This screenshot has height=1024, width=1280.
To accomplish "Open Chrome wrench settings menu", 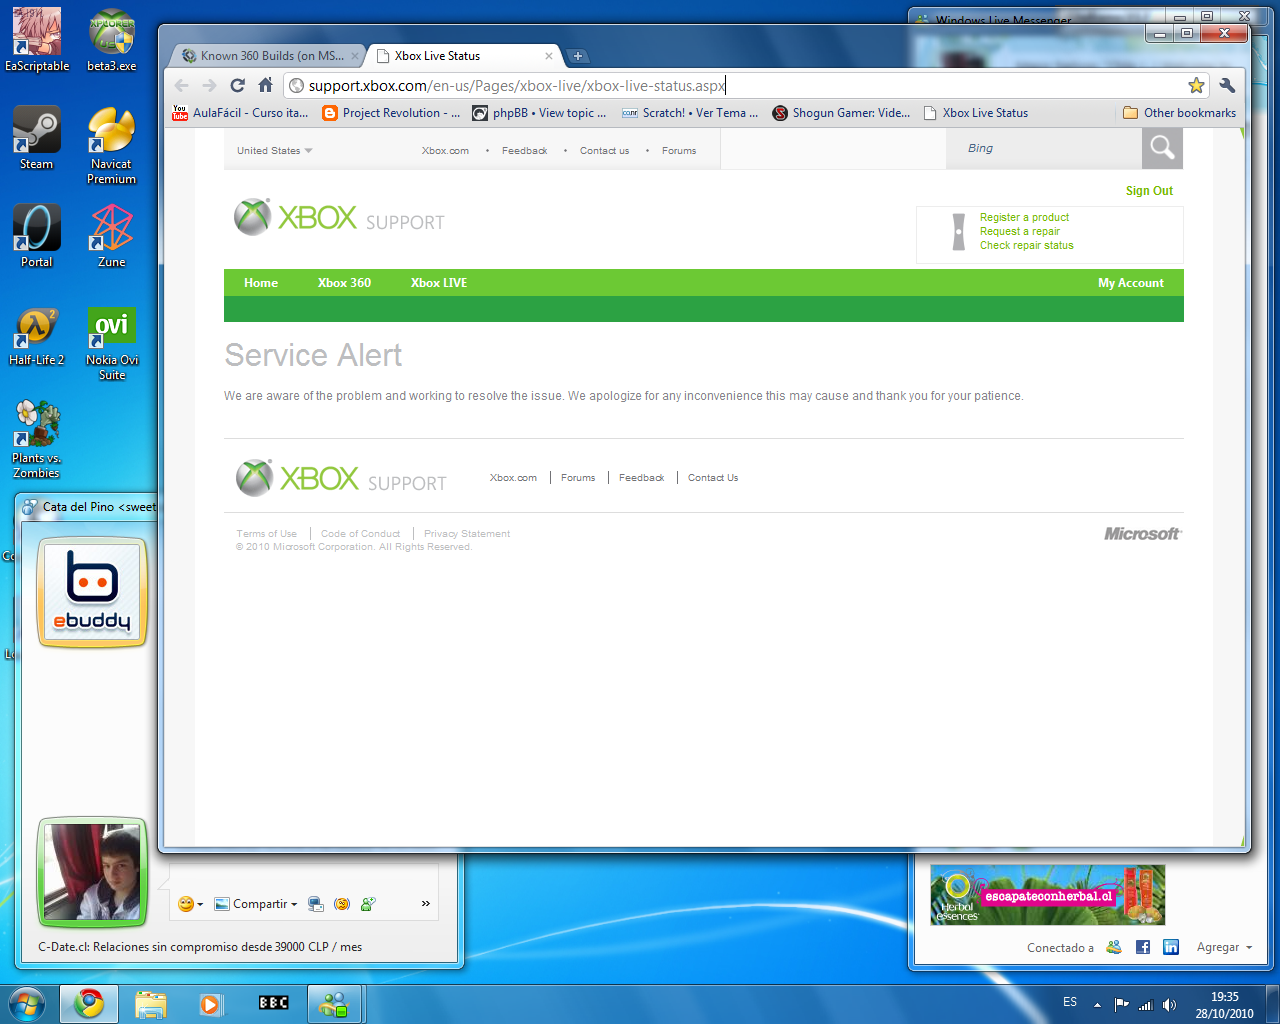I will click(1227, 86).
